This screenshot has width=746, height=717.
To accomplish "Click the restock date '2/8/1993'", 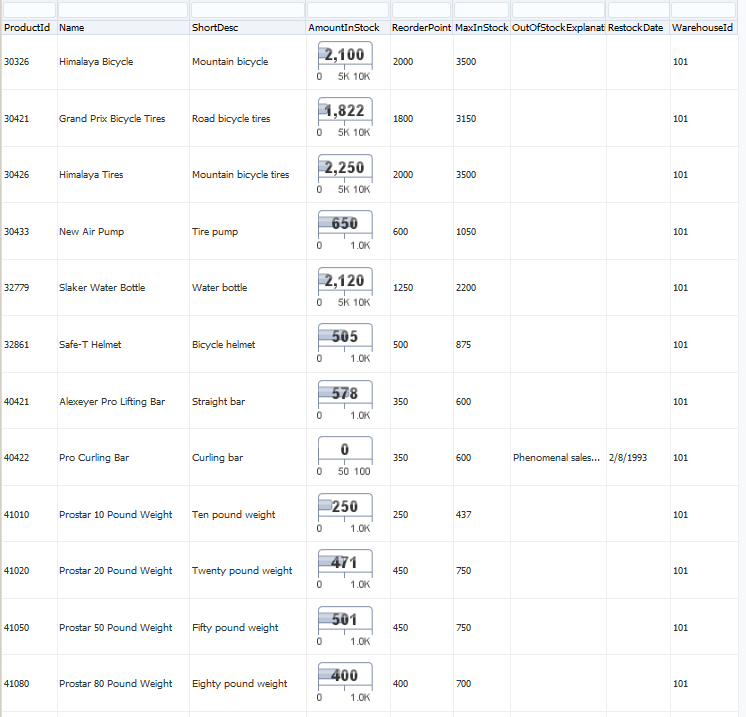I will (628, 458).
